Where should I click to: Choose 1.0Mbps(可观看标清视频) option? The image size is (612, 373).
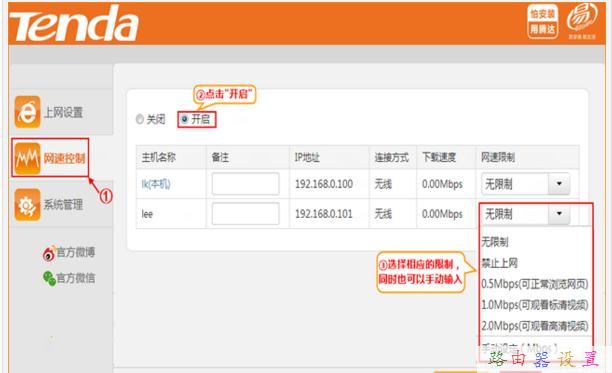coord(534,305)
